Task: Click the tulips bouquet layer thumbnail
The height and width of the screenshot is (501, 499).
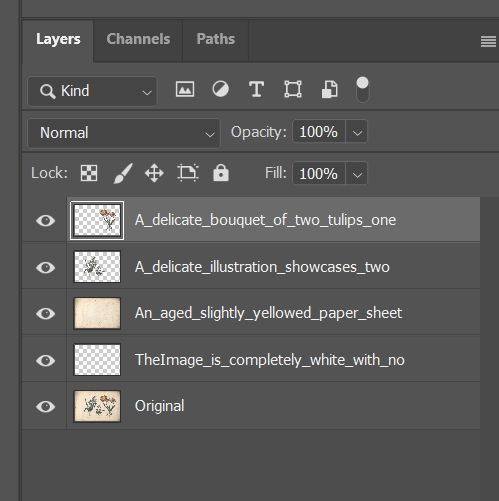Action: [x=97, y=220]
